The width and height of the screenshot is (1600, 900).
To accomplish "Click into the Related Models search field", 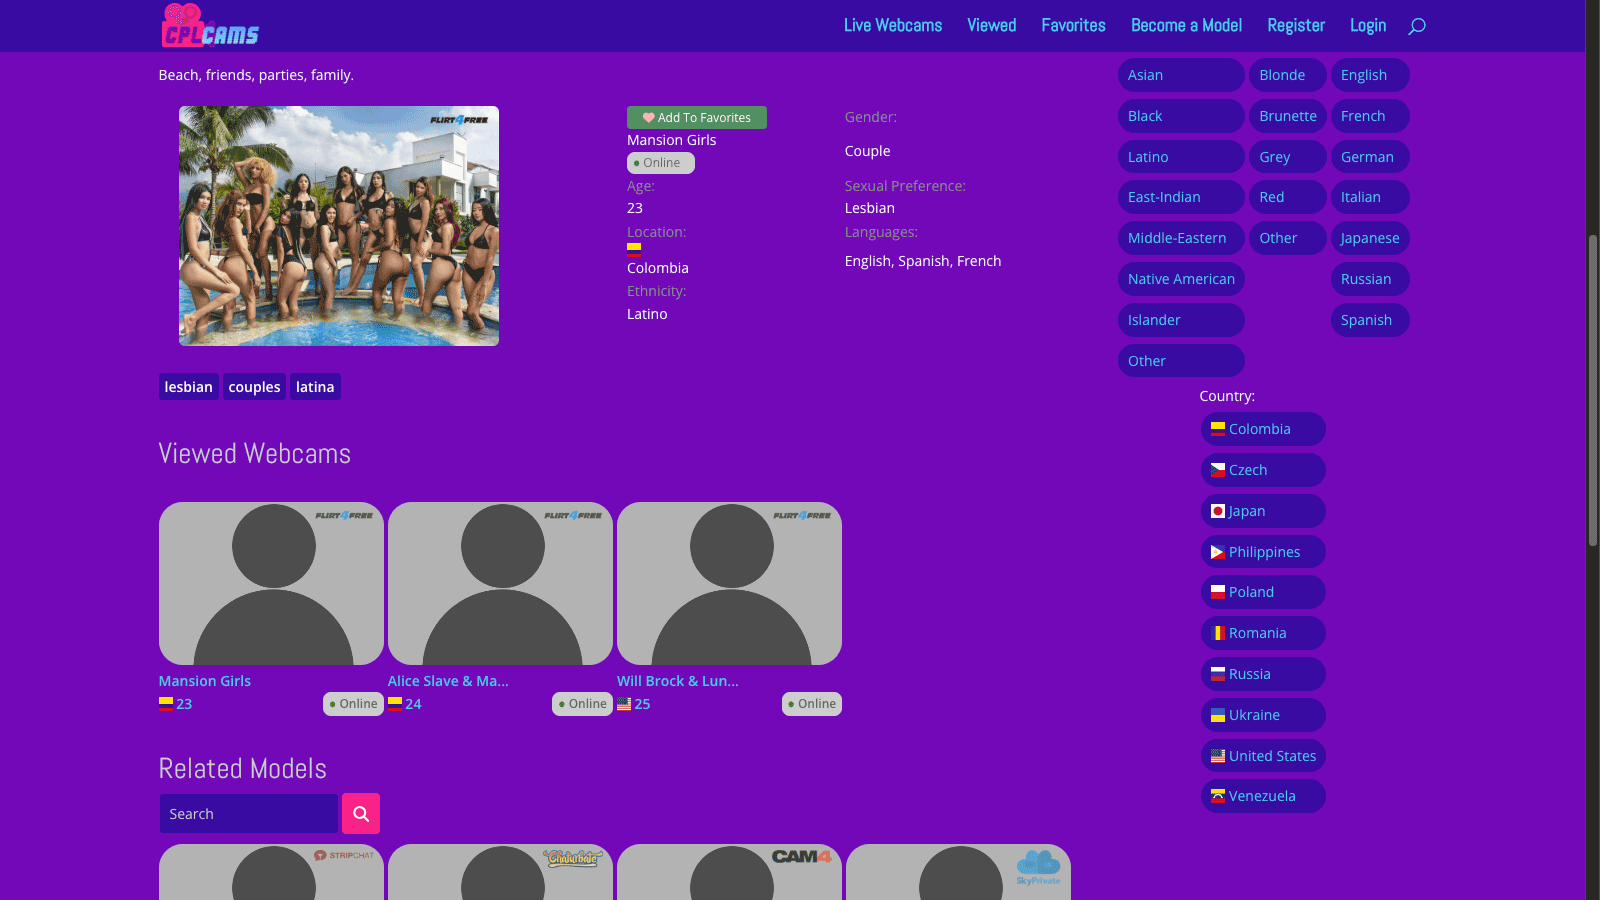I will (249, 814).
